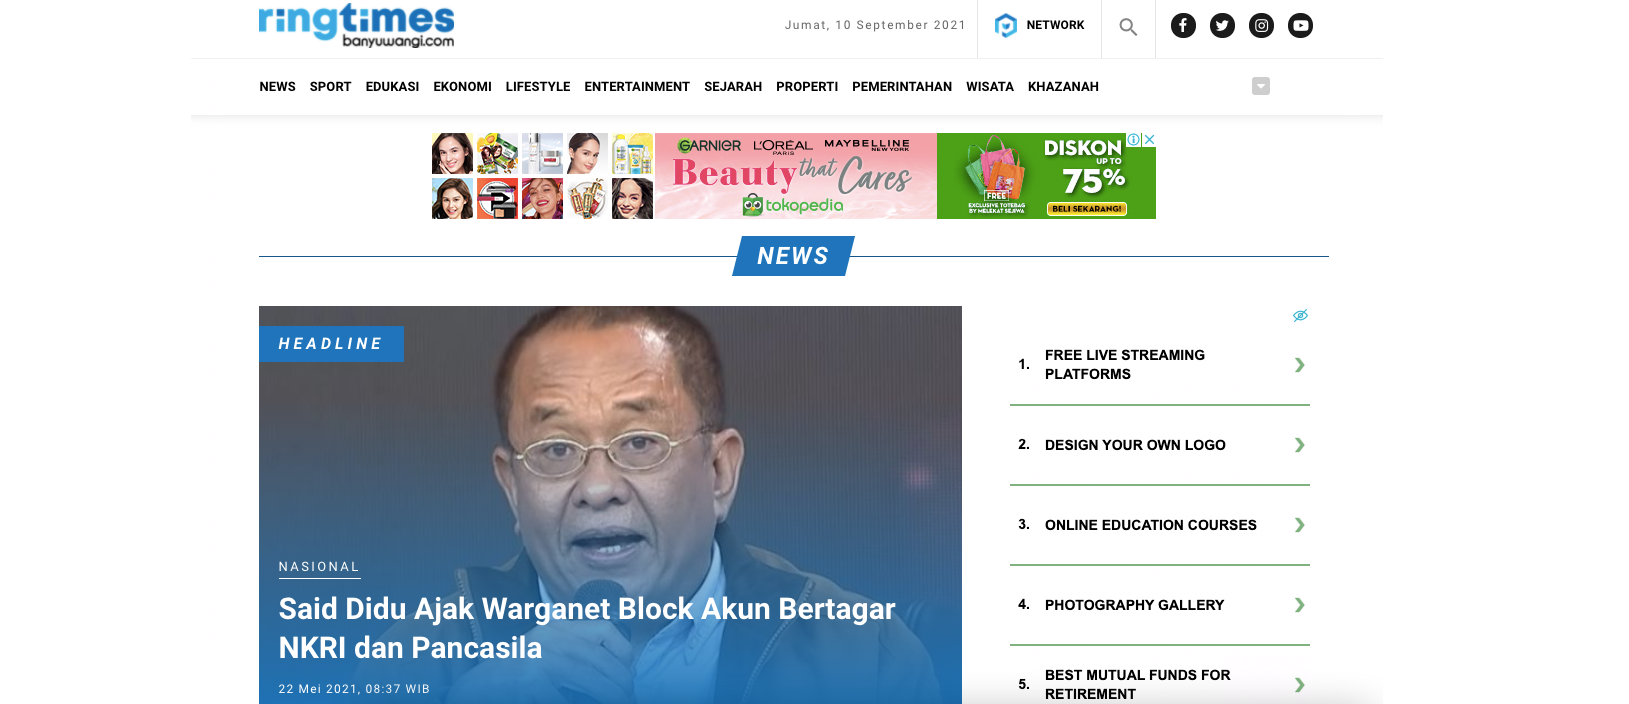This screenshot has height=704, width=1629.
Task: Click the ad info icon on banner
Action: pyautogui.click(x=1134, y=140)
